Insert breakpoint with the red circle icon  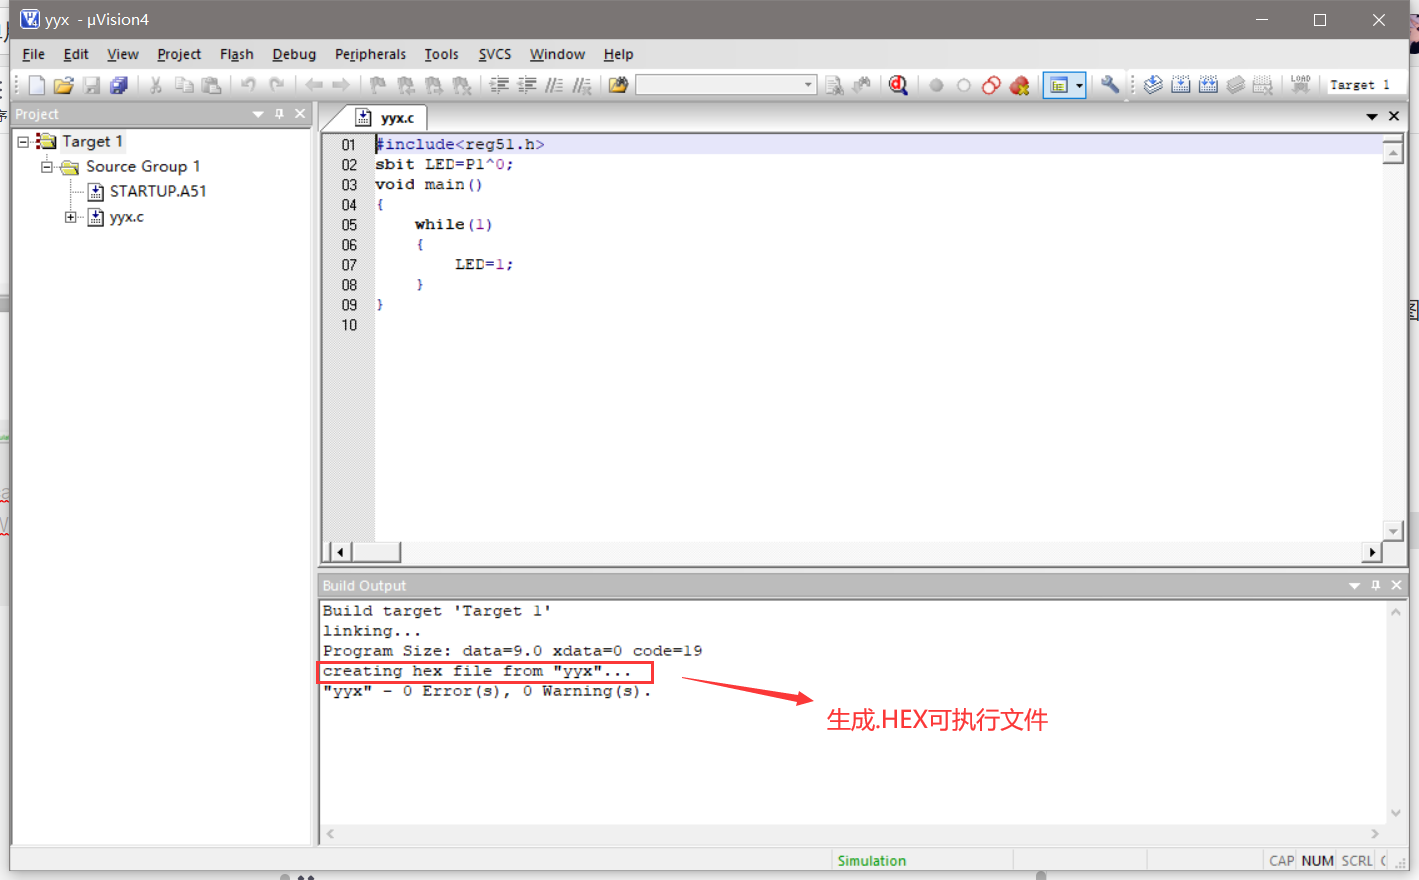[x=936, y=85]
